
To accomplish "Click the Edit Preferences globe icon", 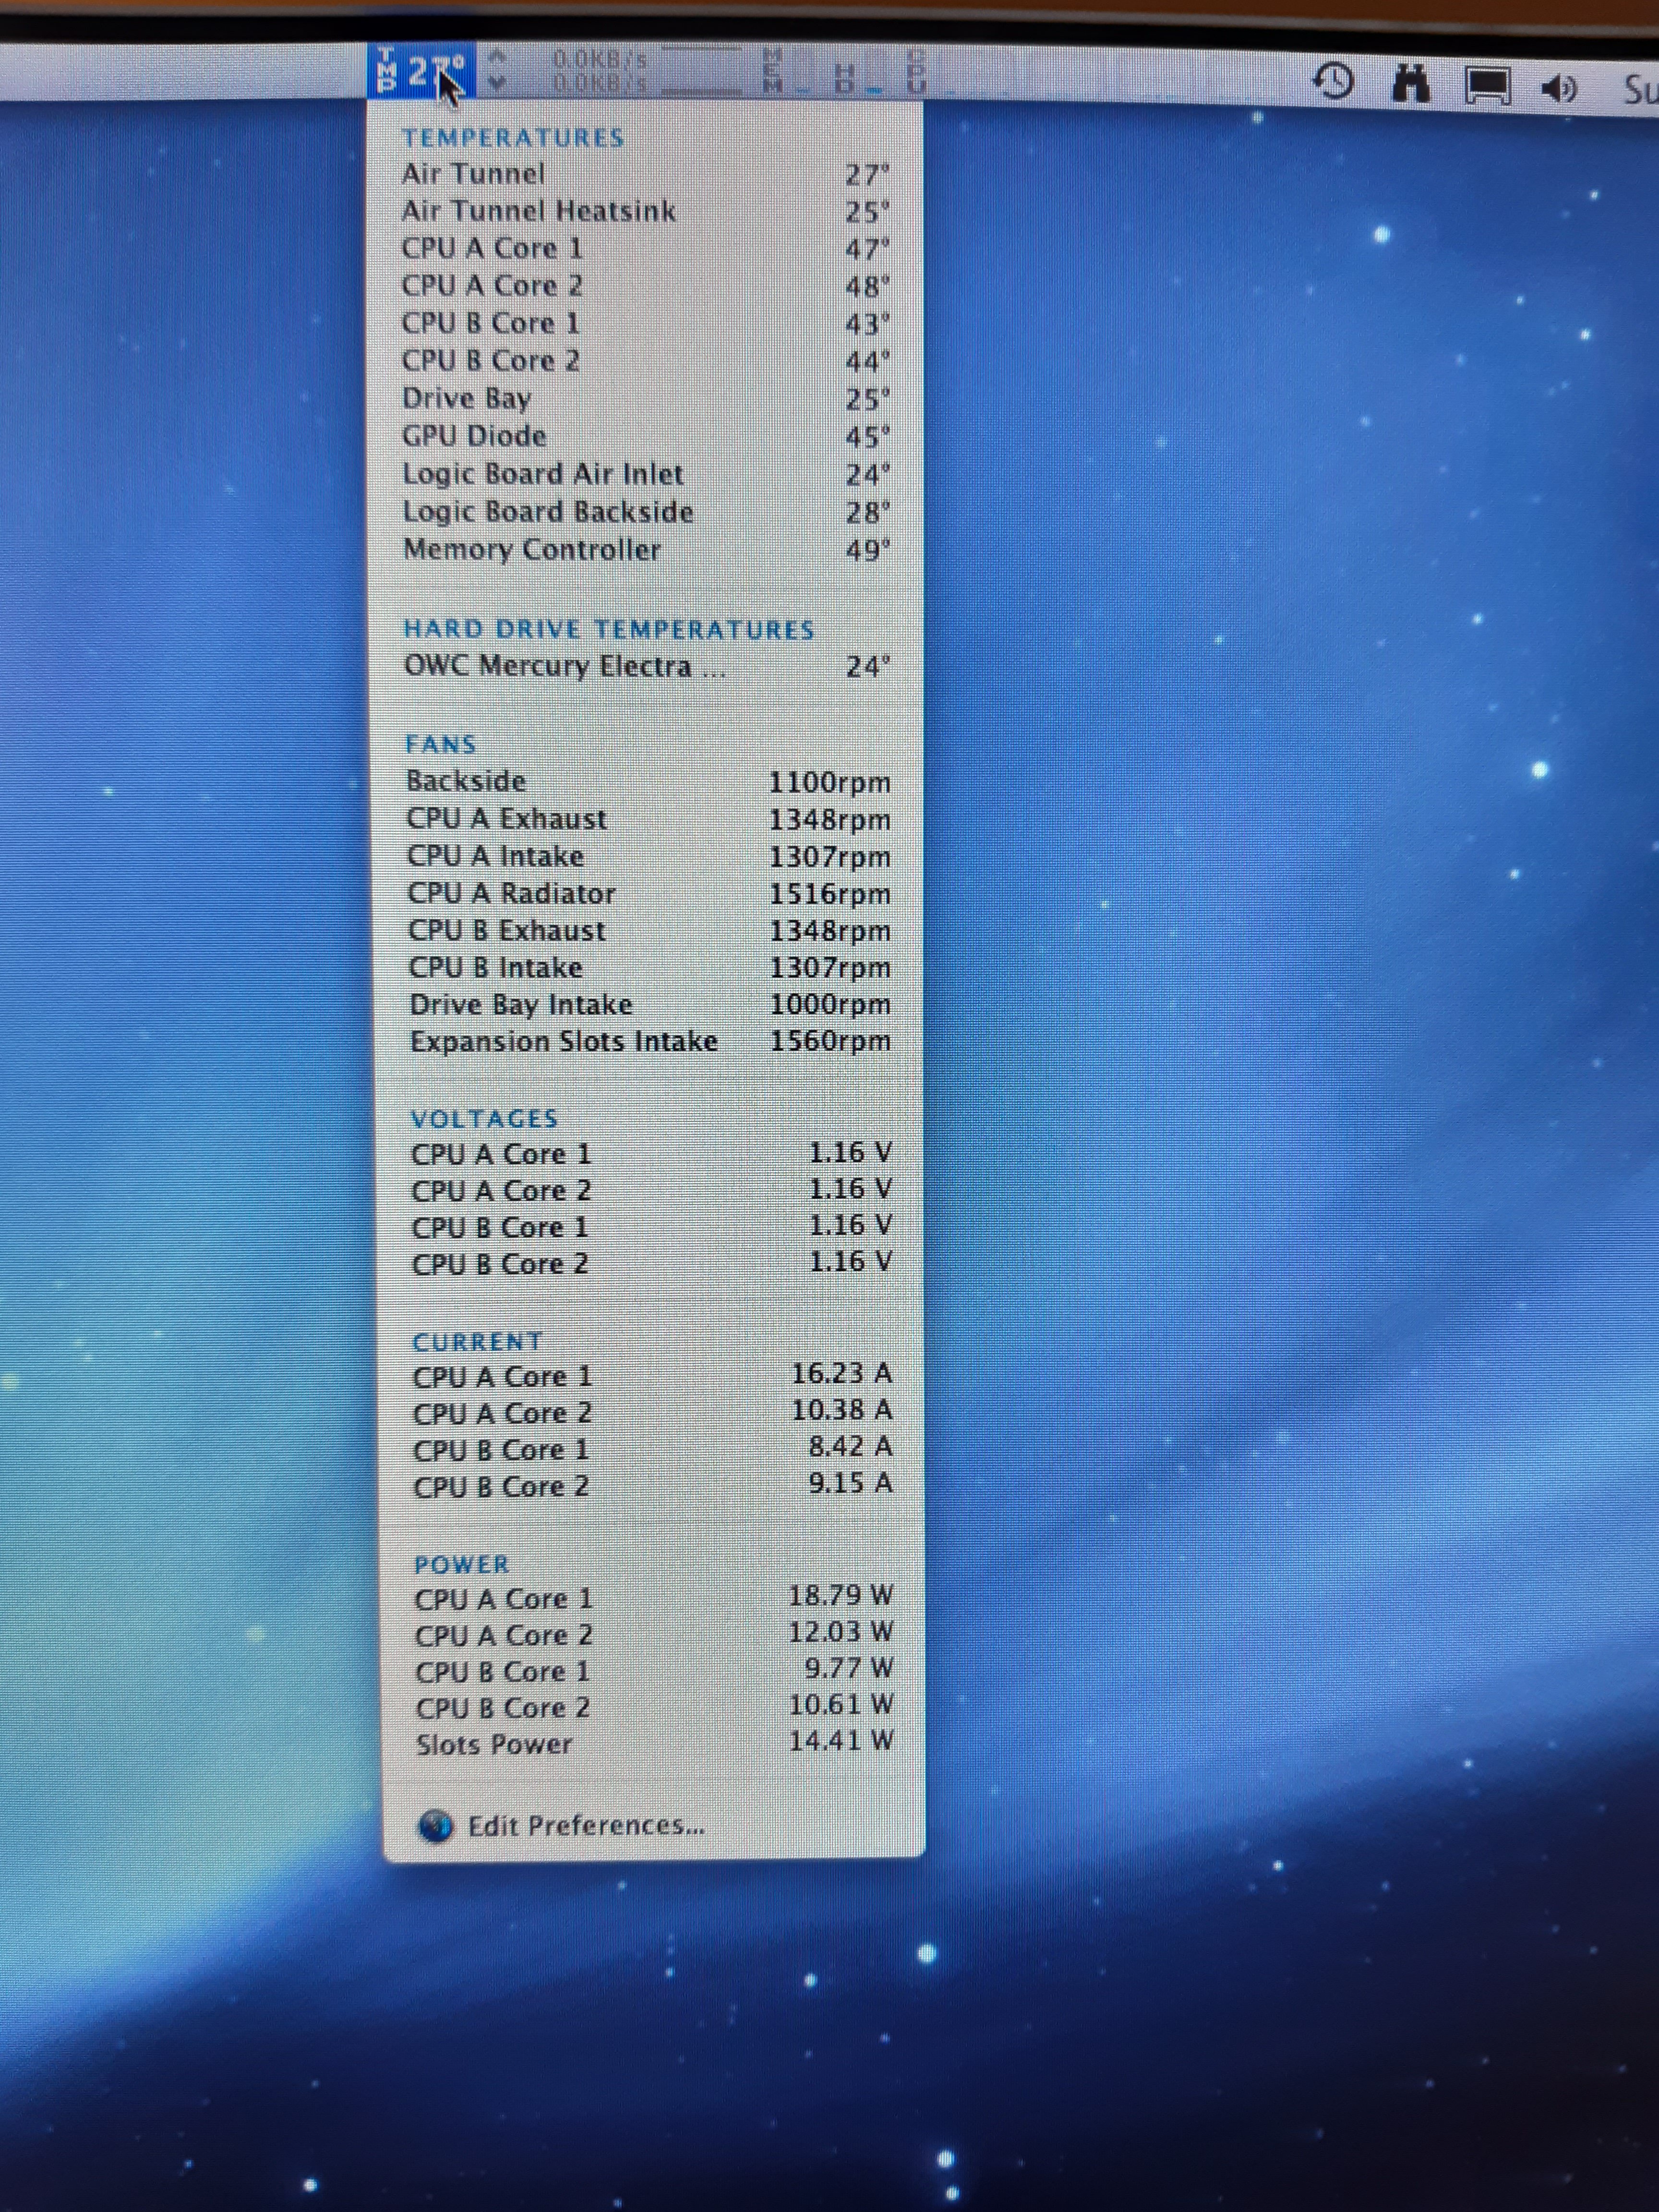I will [x=436, y=1827].
